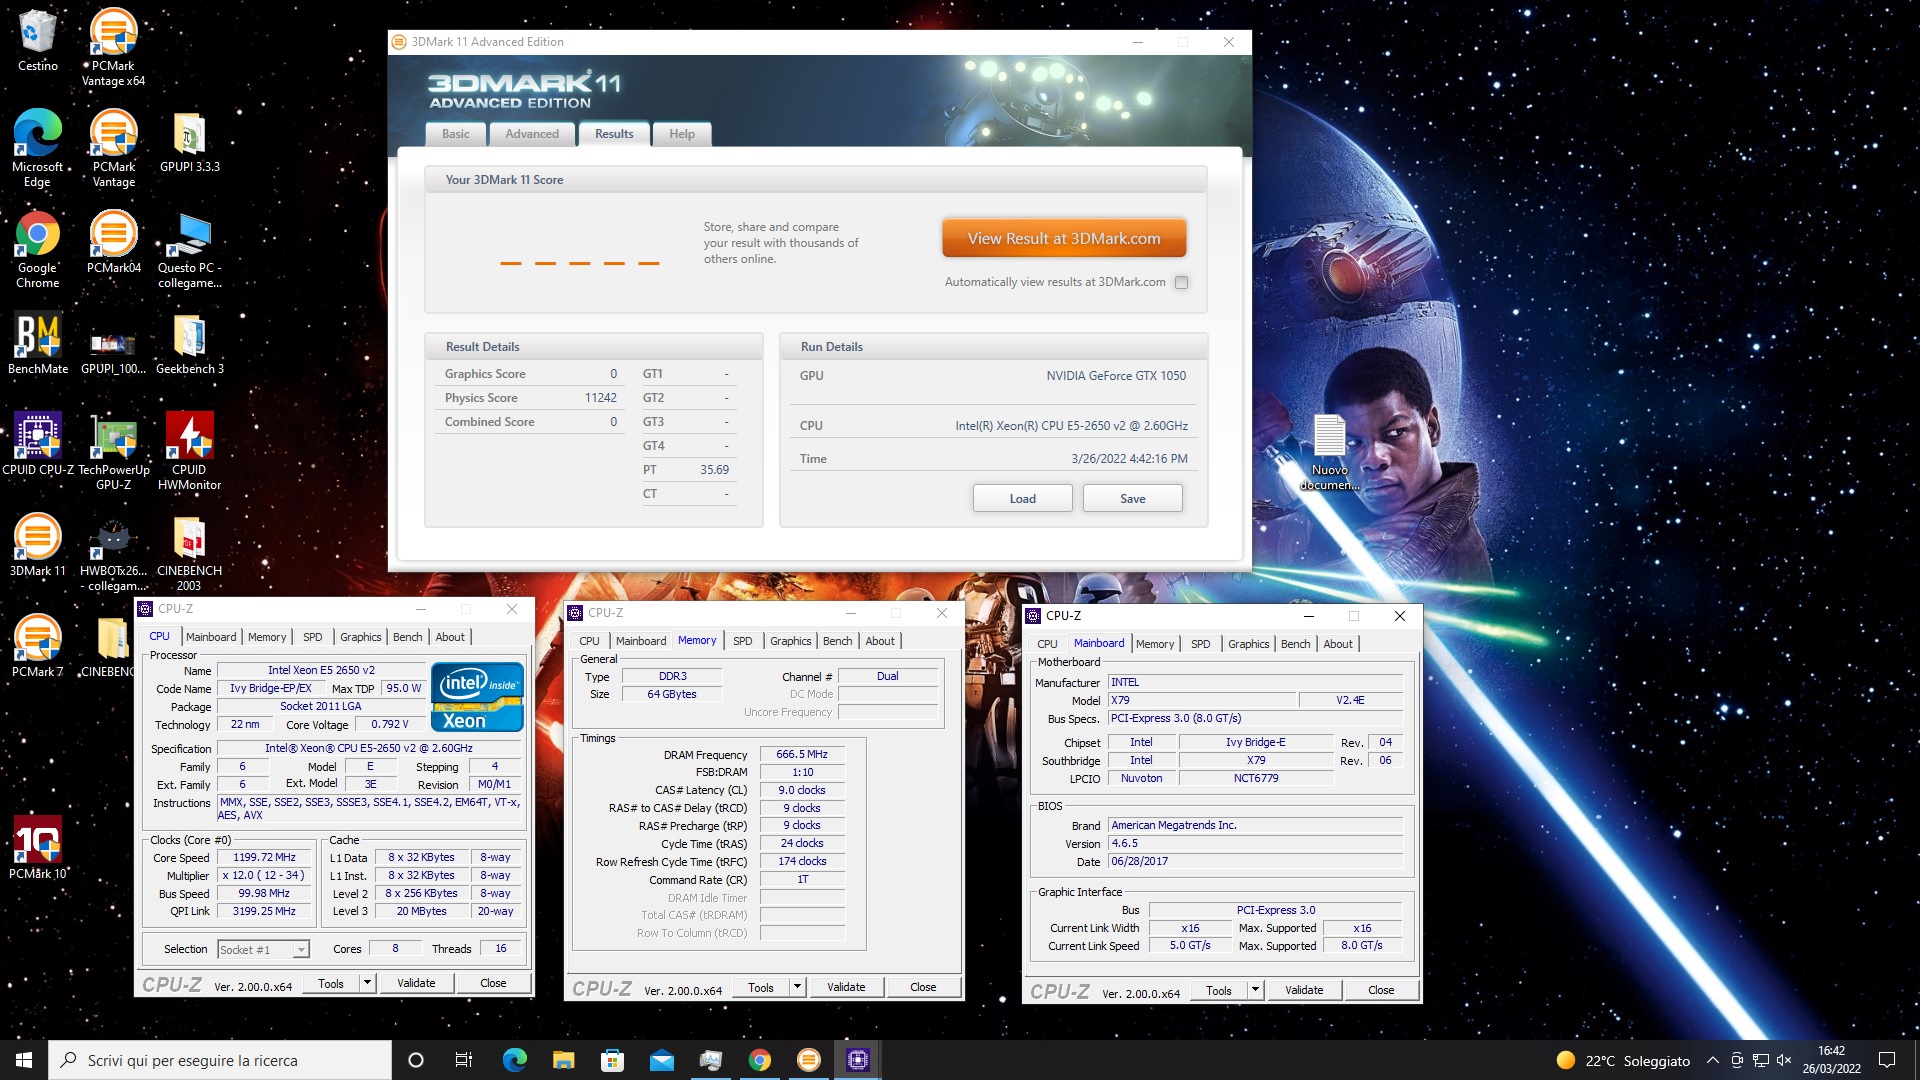The image size is (1920, 1080).
Task: Select the DRAM Frequency 666.5 MHz value
Action: [802, 754]
